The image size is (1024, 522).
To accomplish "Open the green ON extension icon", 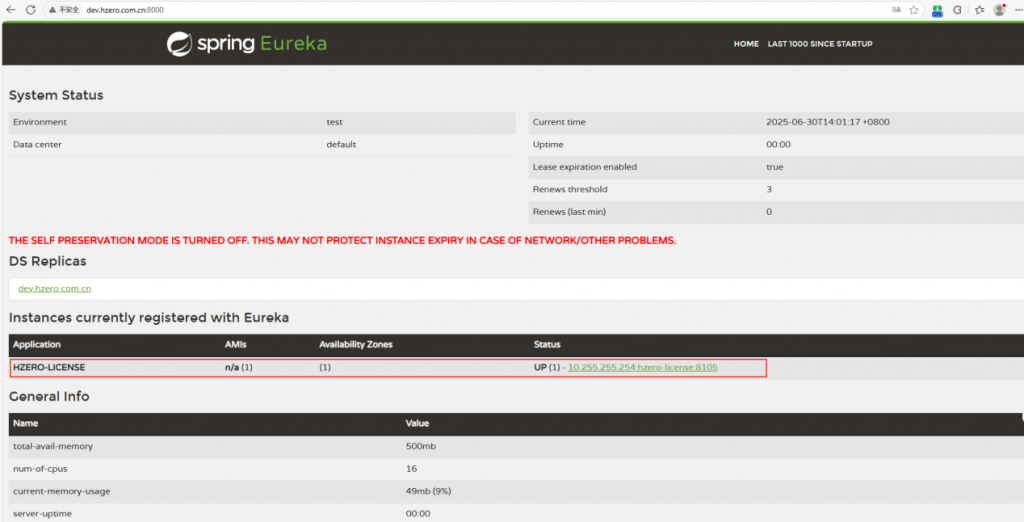I will 937,10.
